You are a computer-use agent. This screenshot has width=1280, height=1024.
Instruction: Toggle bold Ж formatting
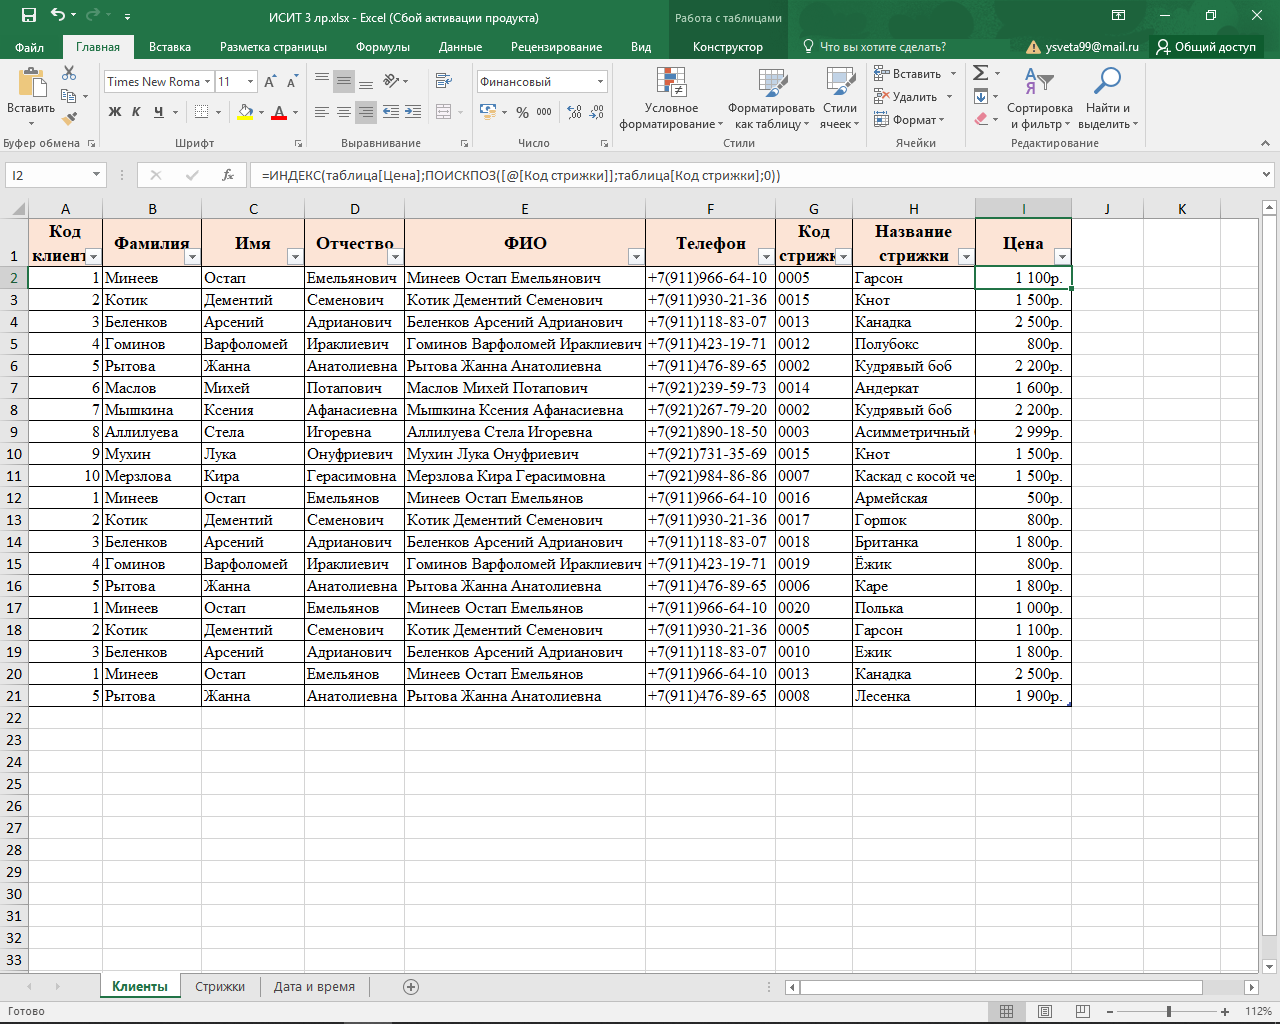[x=115, y=112]
